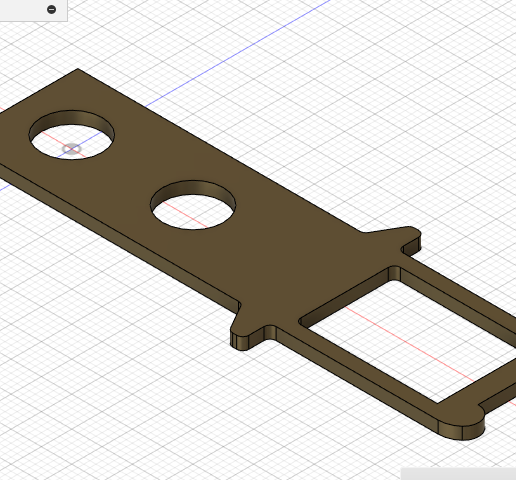Select the origin point marker inside the hole
Image resolution: width=516 pixels, height=480 pixels.
pyautogui.click(x=72, y=149)
